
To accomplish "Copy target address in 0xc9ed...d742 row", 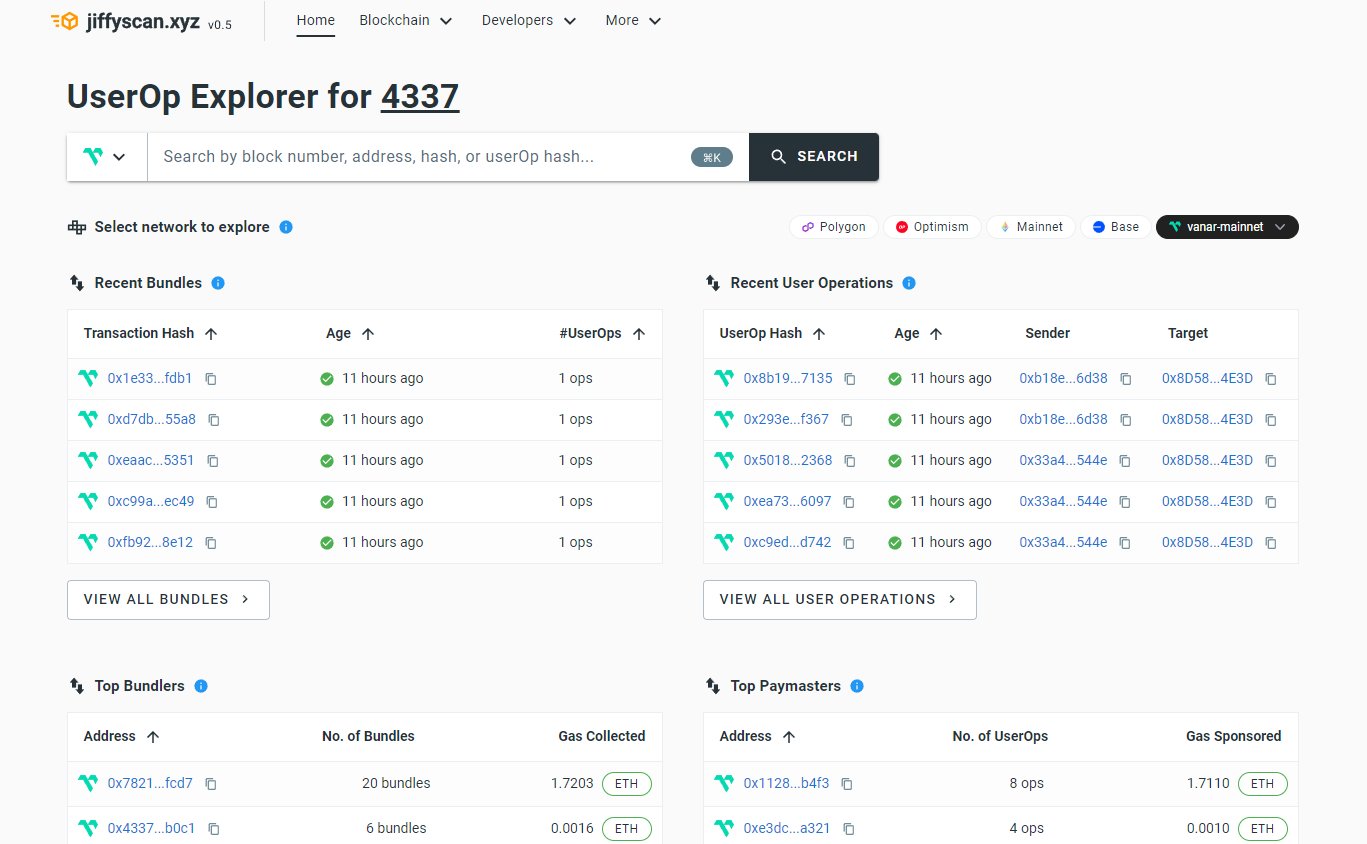I will 1271,543.
